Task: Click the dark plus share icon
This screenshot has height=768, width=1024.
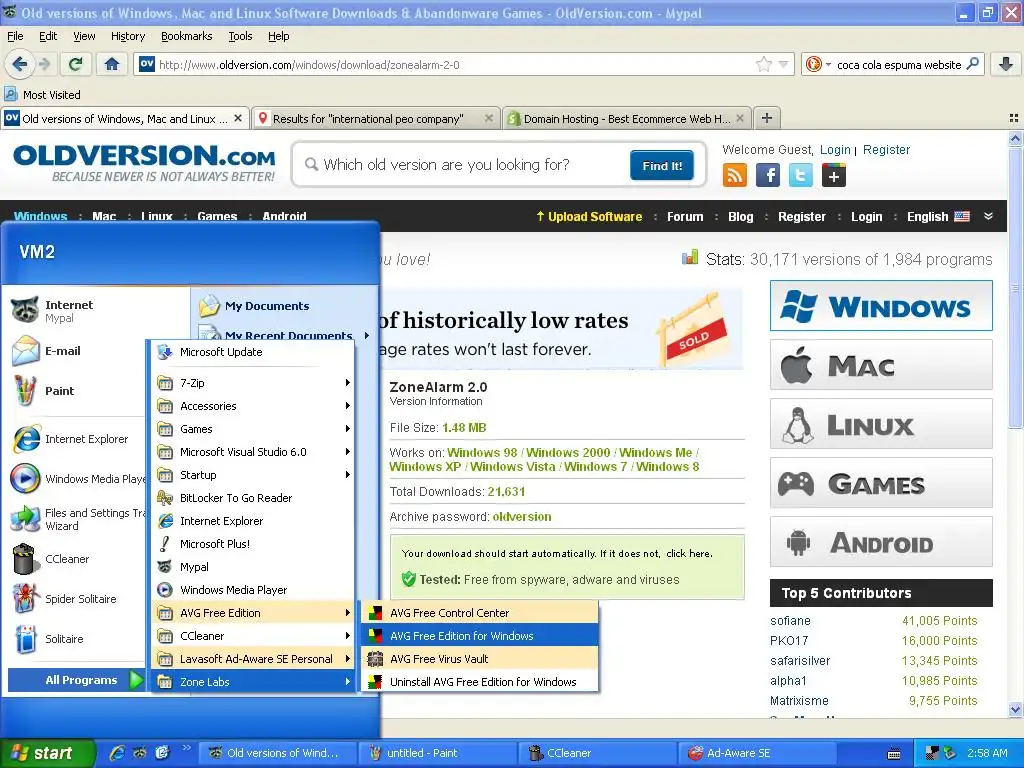Action: 834,175
